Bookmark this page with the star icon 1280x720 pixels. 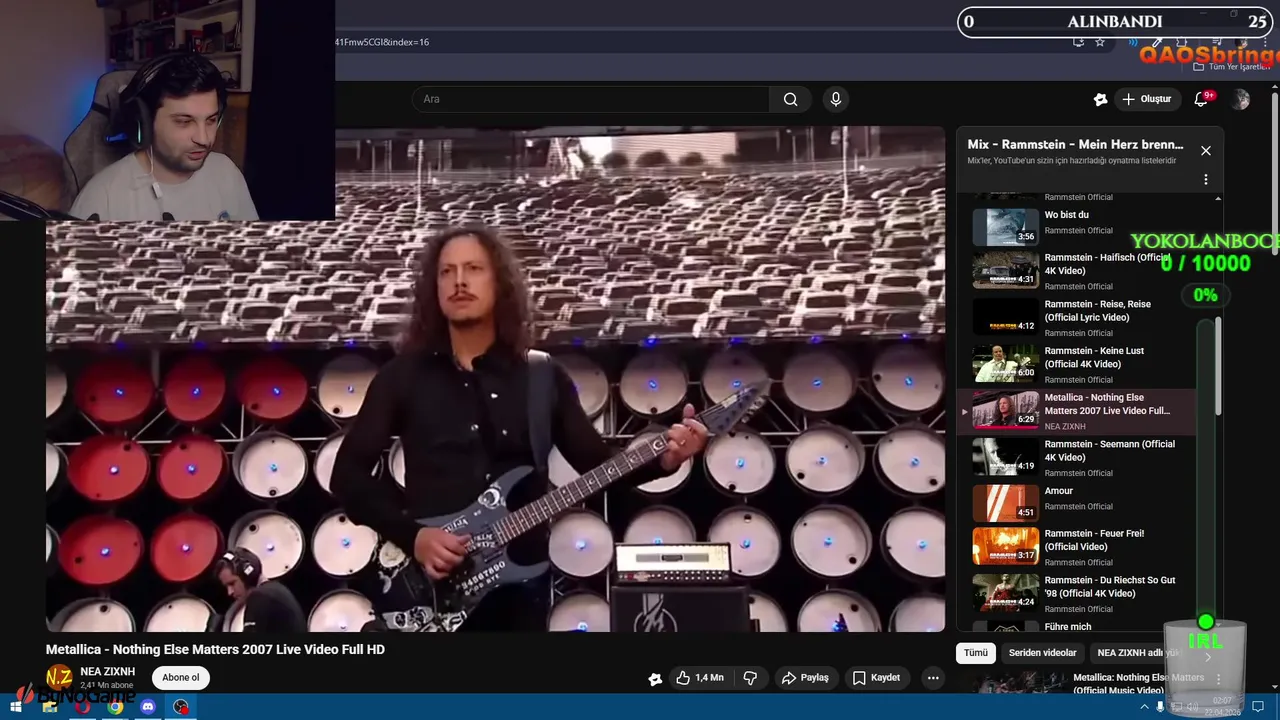(x=1100, y=42)
